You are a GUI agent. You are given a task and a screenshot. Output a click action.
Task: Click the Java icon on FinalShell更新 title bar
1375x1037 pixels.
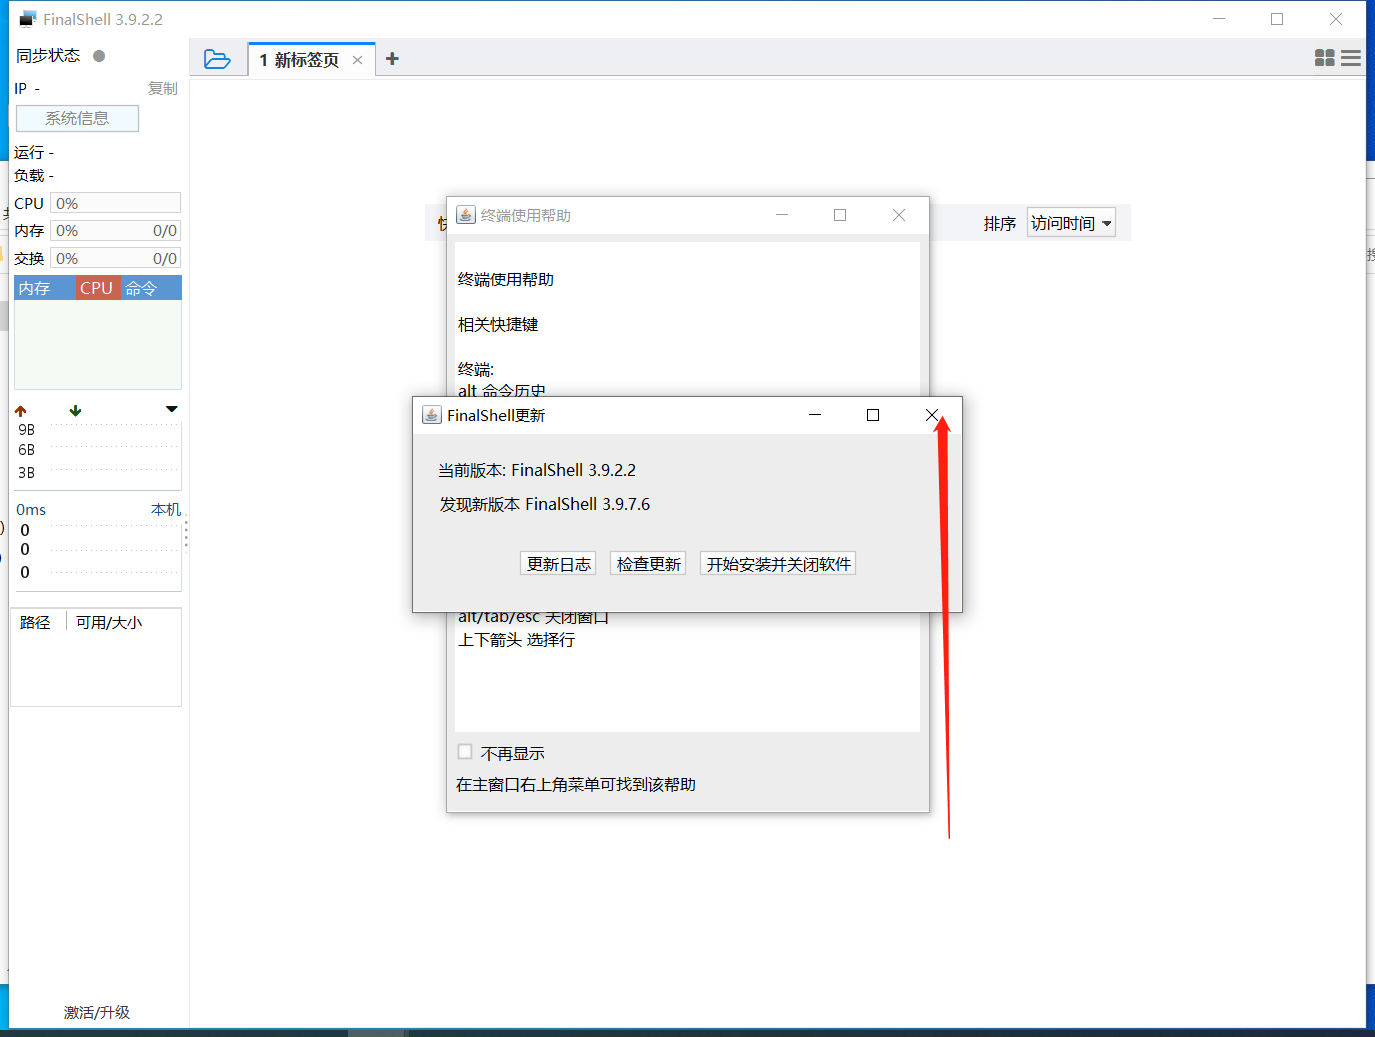pyautogui.click(x=430, y=414)
